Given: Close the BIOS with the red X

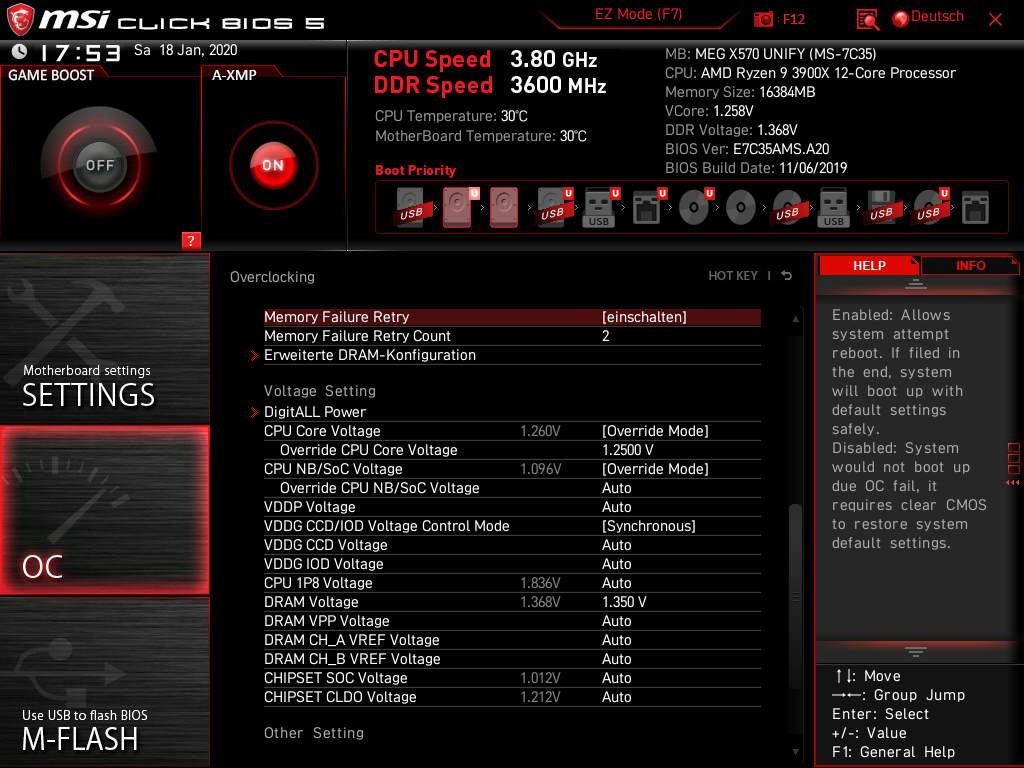Looking at the screenshot, I should (x=995, y=20).
